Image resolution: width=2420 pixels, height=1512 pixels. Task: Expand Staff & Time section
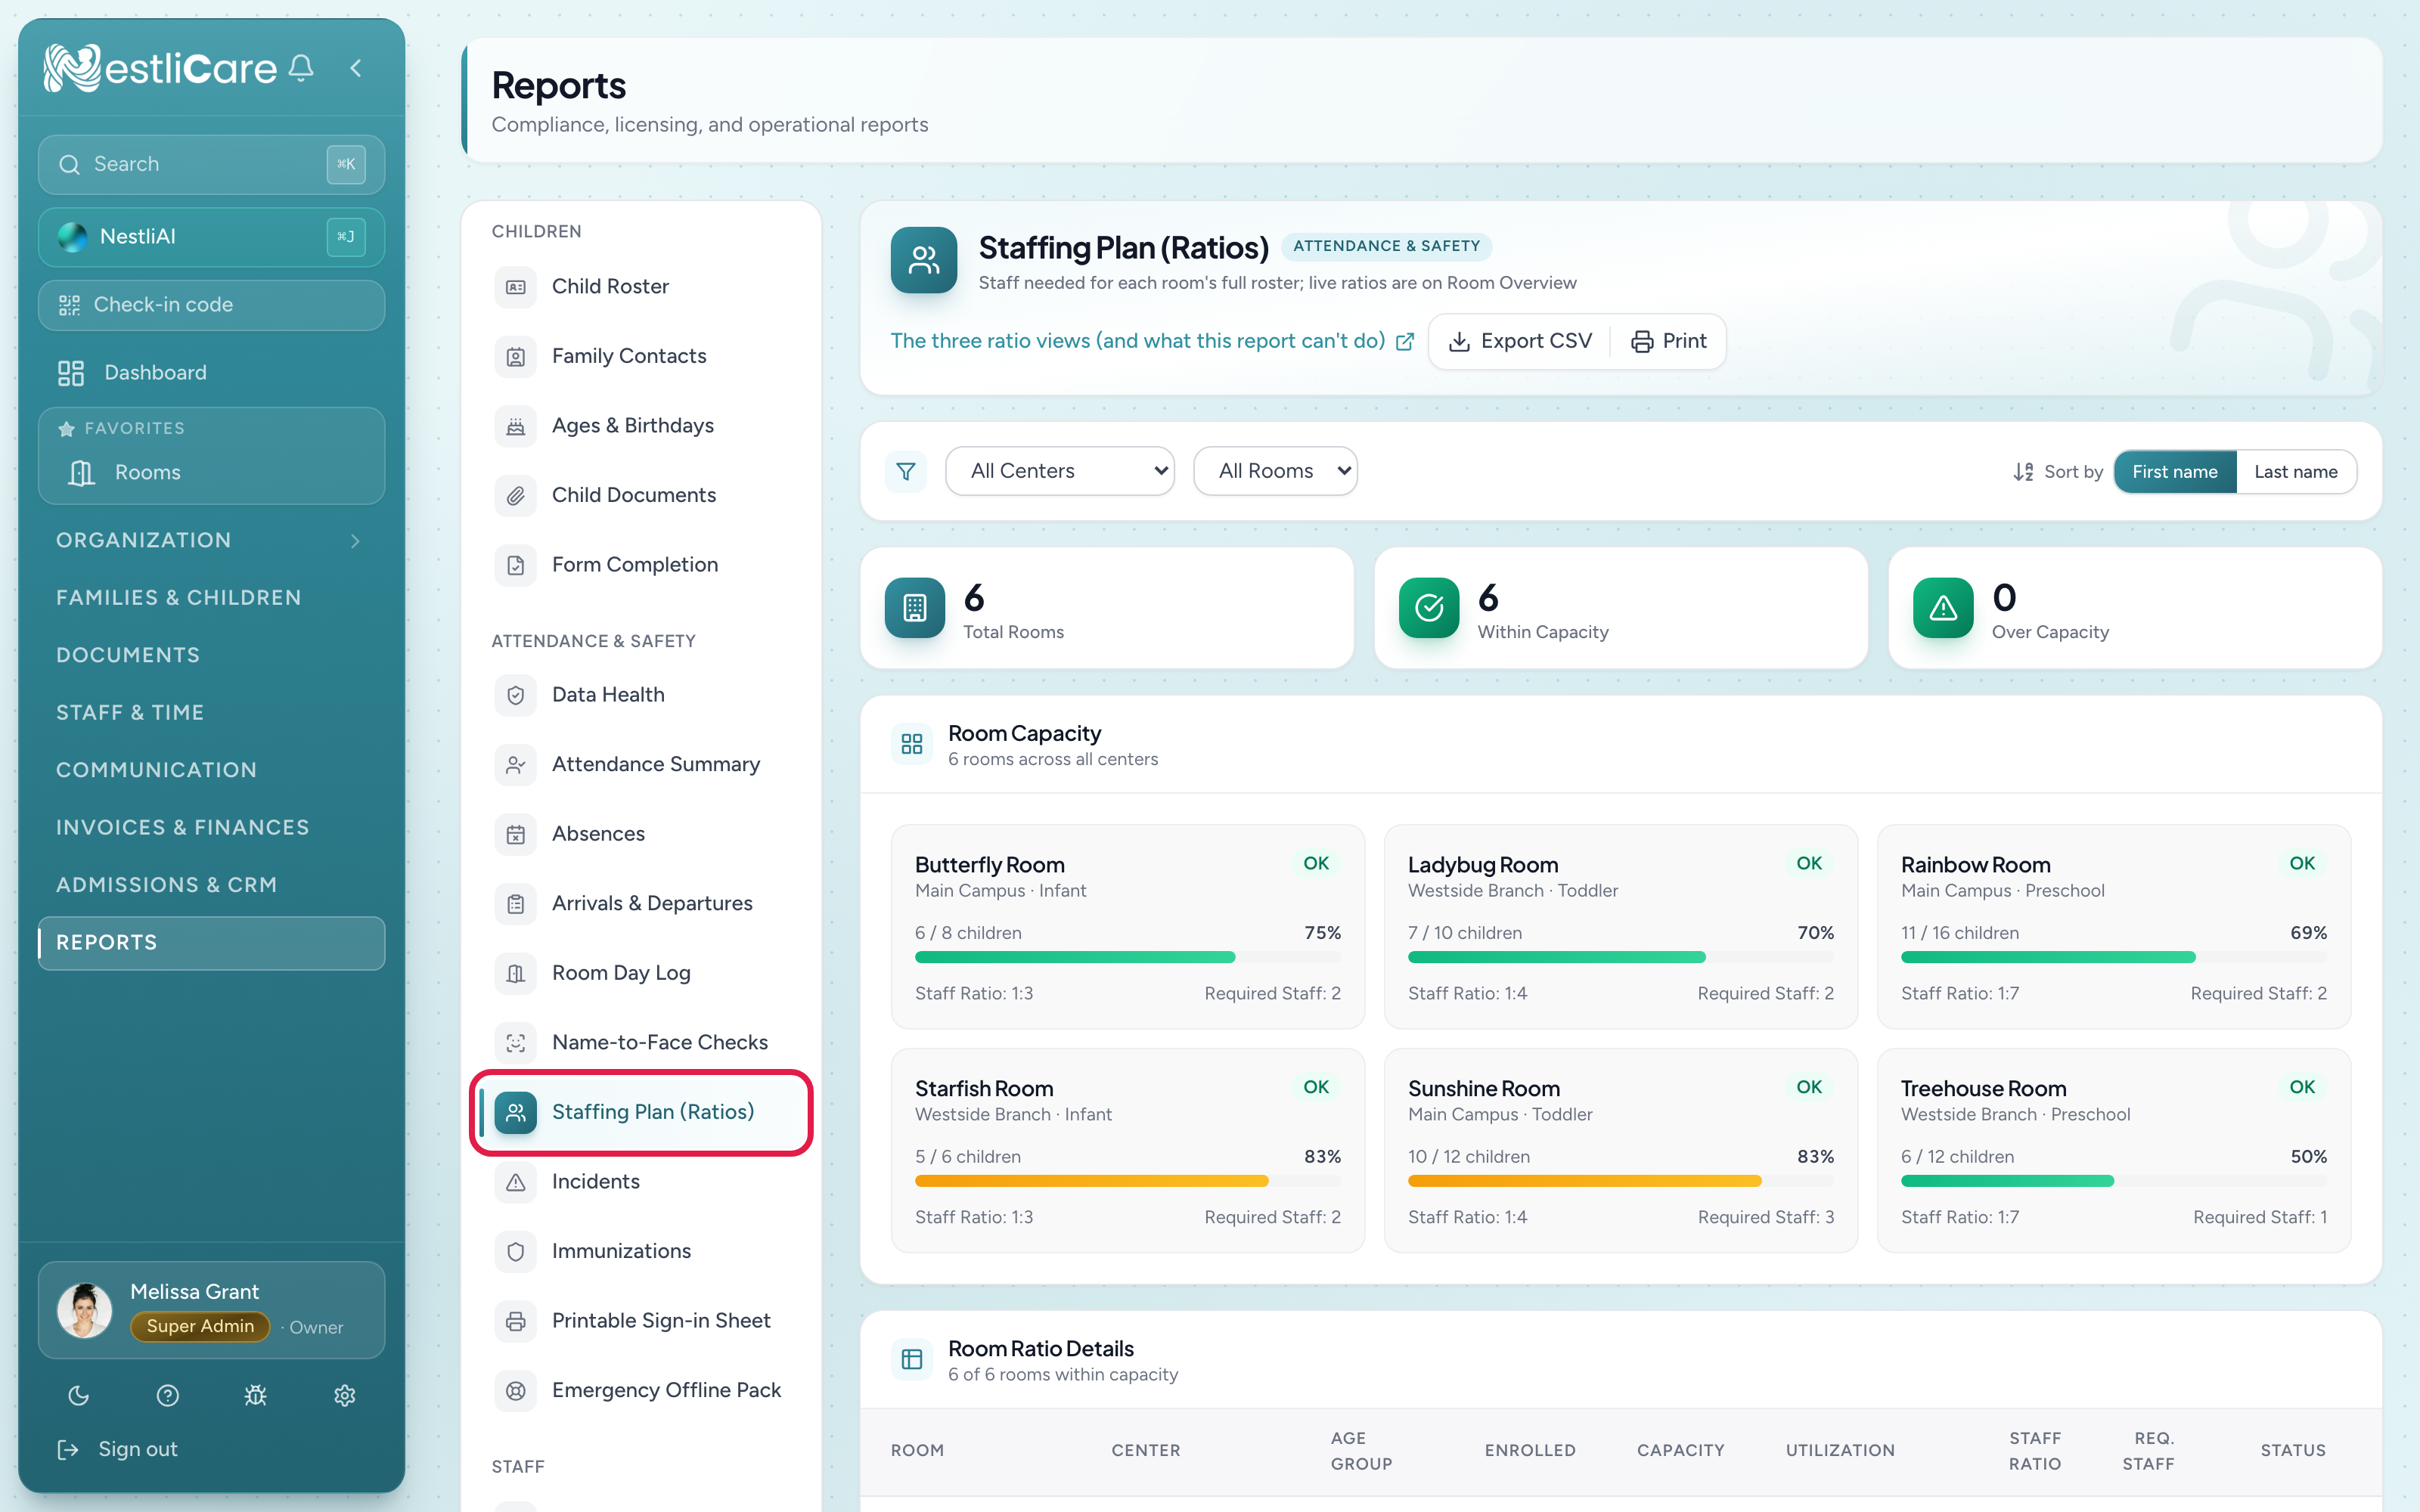click(211, 712)
